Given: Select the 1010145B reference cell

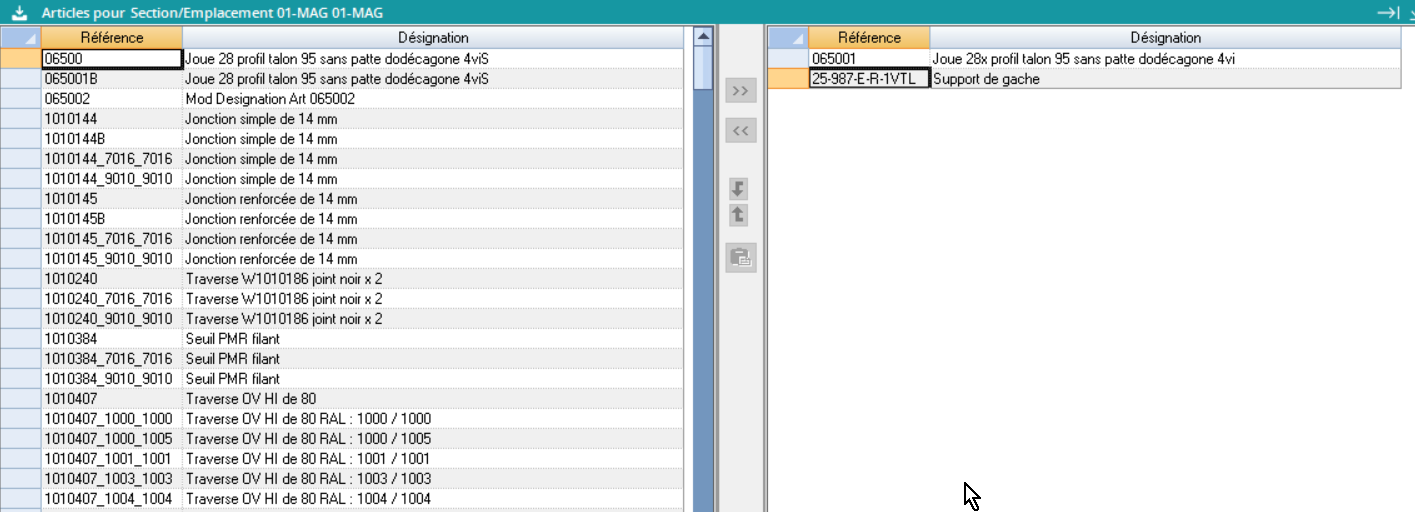Looking at the screenshot, I should point(112,219).
